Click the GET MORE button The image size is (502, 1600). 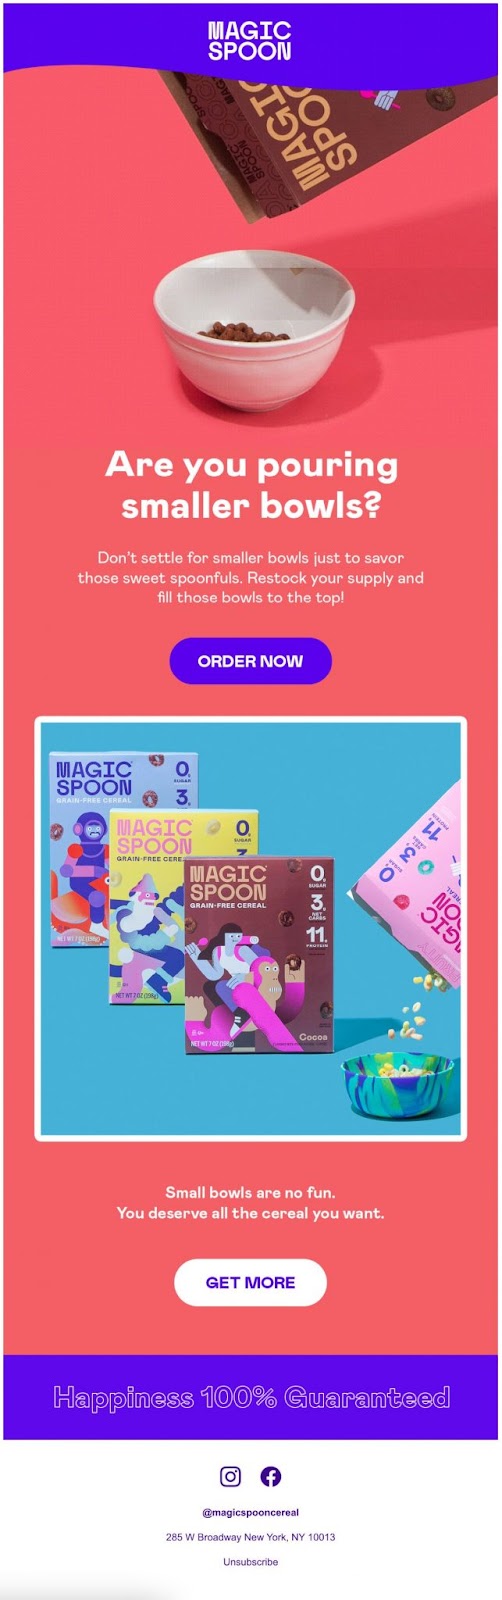250,1282
